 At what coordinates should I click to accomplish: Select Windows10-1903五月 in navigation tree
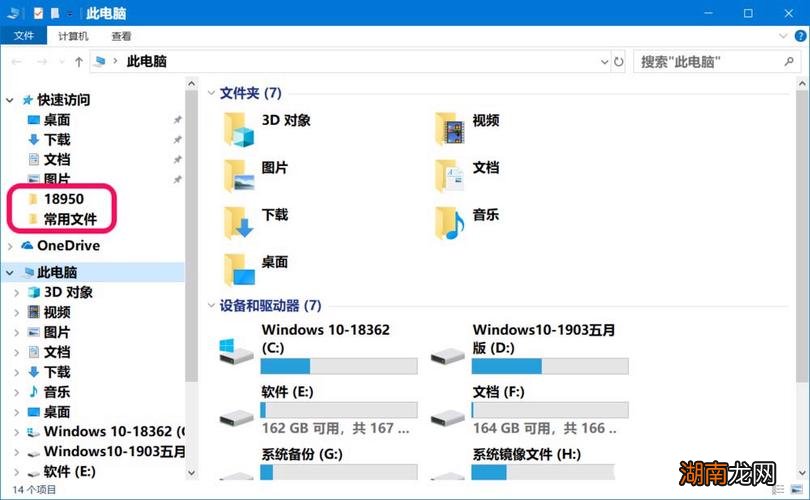(107, 451)
